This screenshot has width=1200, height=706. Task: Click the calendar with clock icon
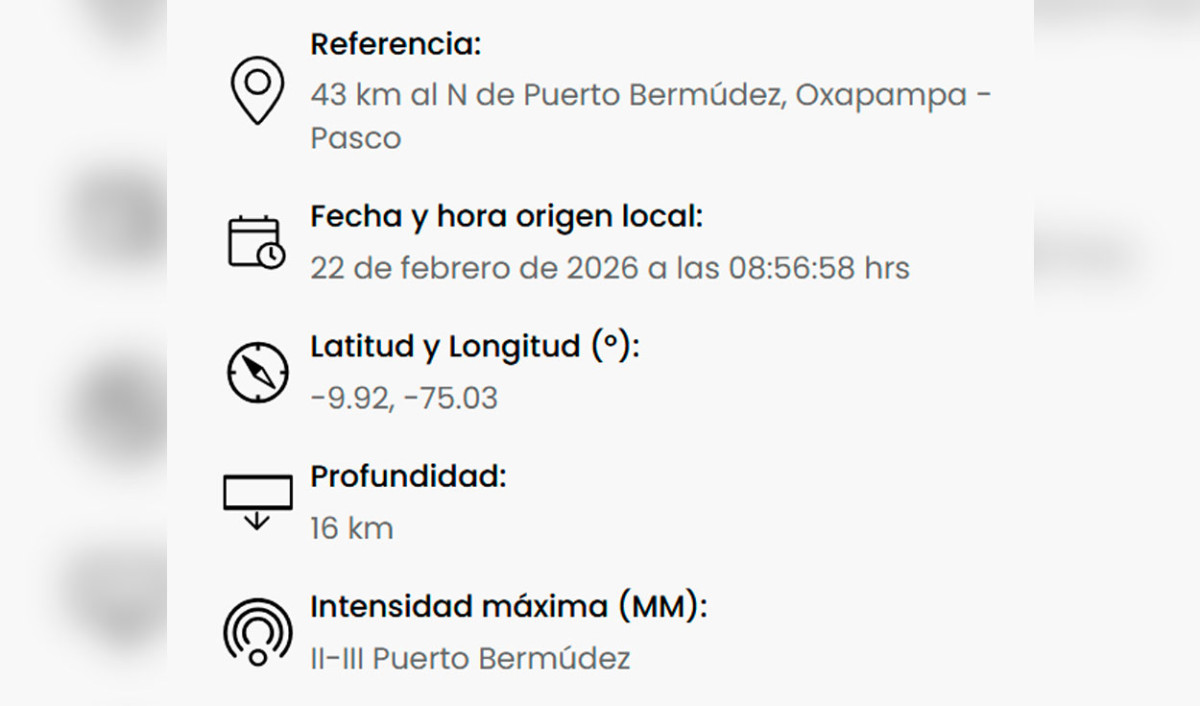255,241
